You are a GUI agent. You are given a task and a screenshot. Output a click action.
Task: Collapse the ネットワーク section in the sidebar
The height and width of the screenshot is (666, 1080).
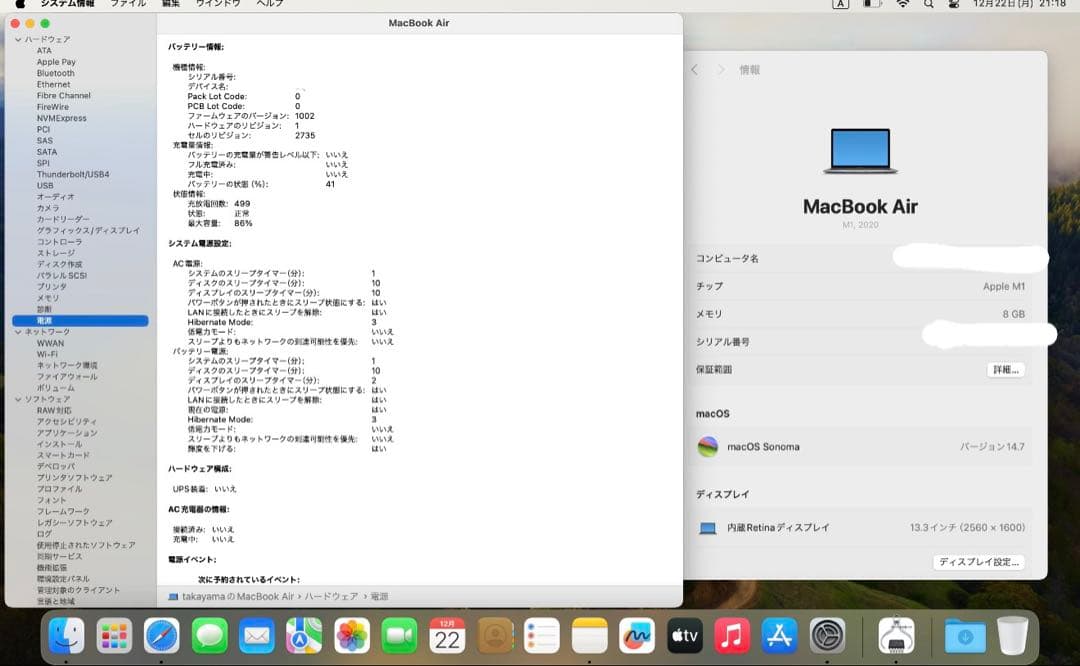17,331
